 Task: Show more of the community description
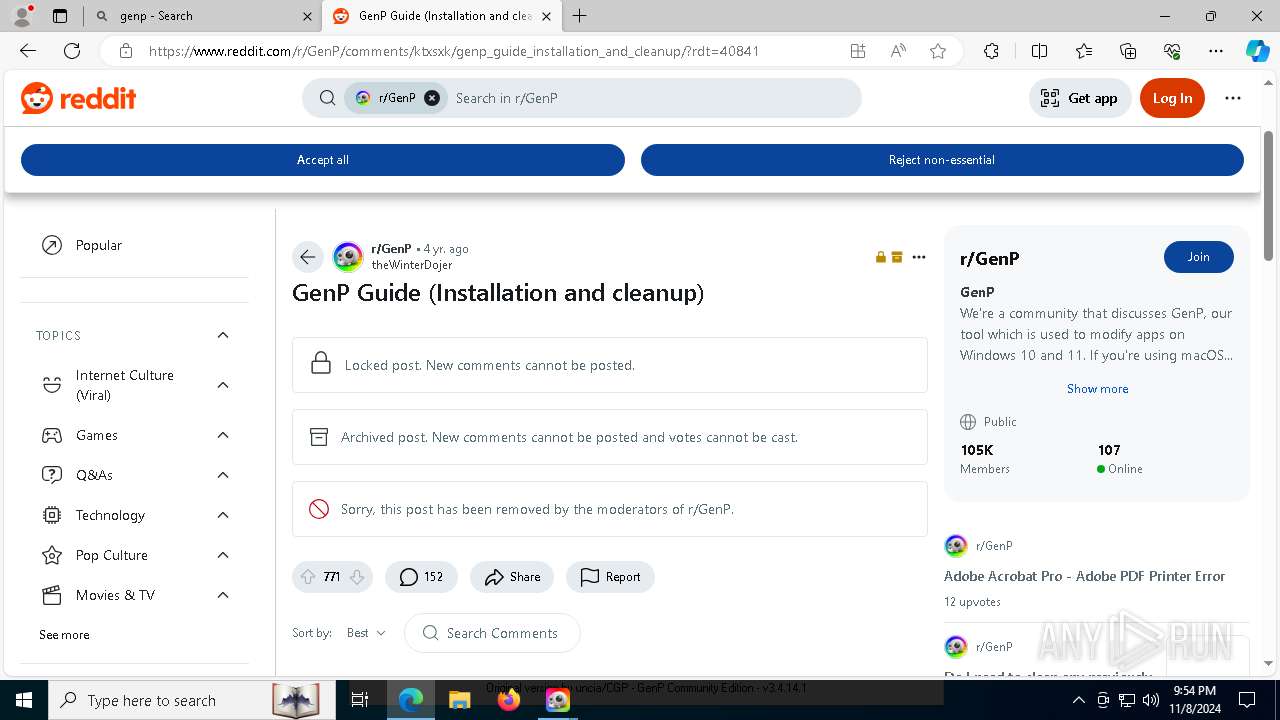pyautogui.click(x=1097, y=389)
